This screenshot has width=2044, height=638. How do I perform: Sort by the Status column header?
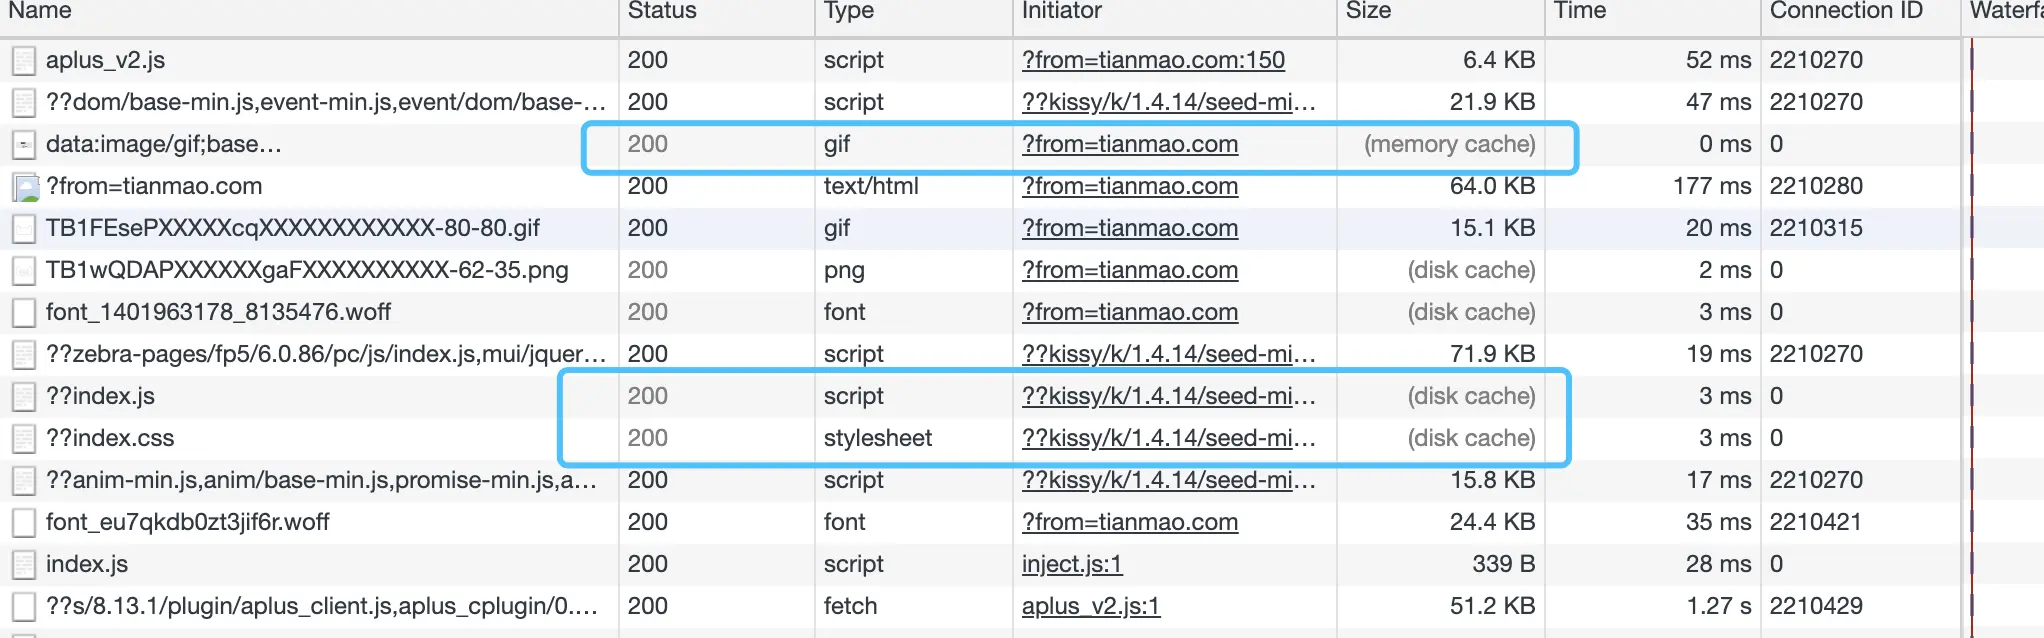tap(662, 11)
